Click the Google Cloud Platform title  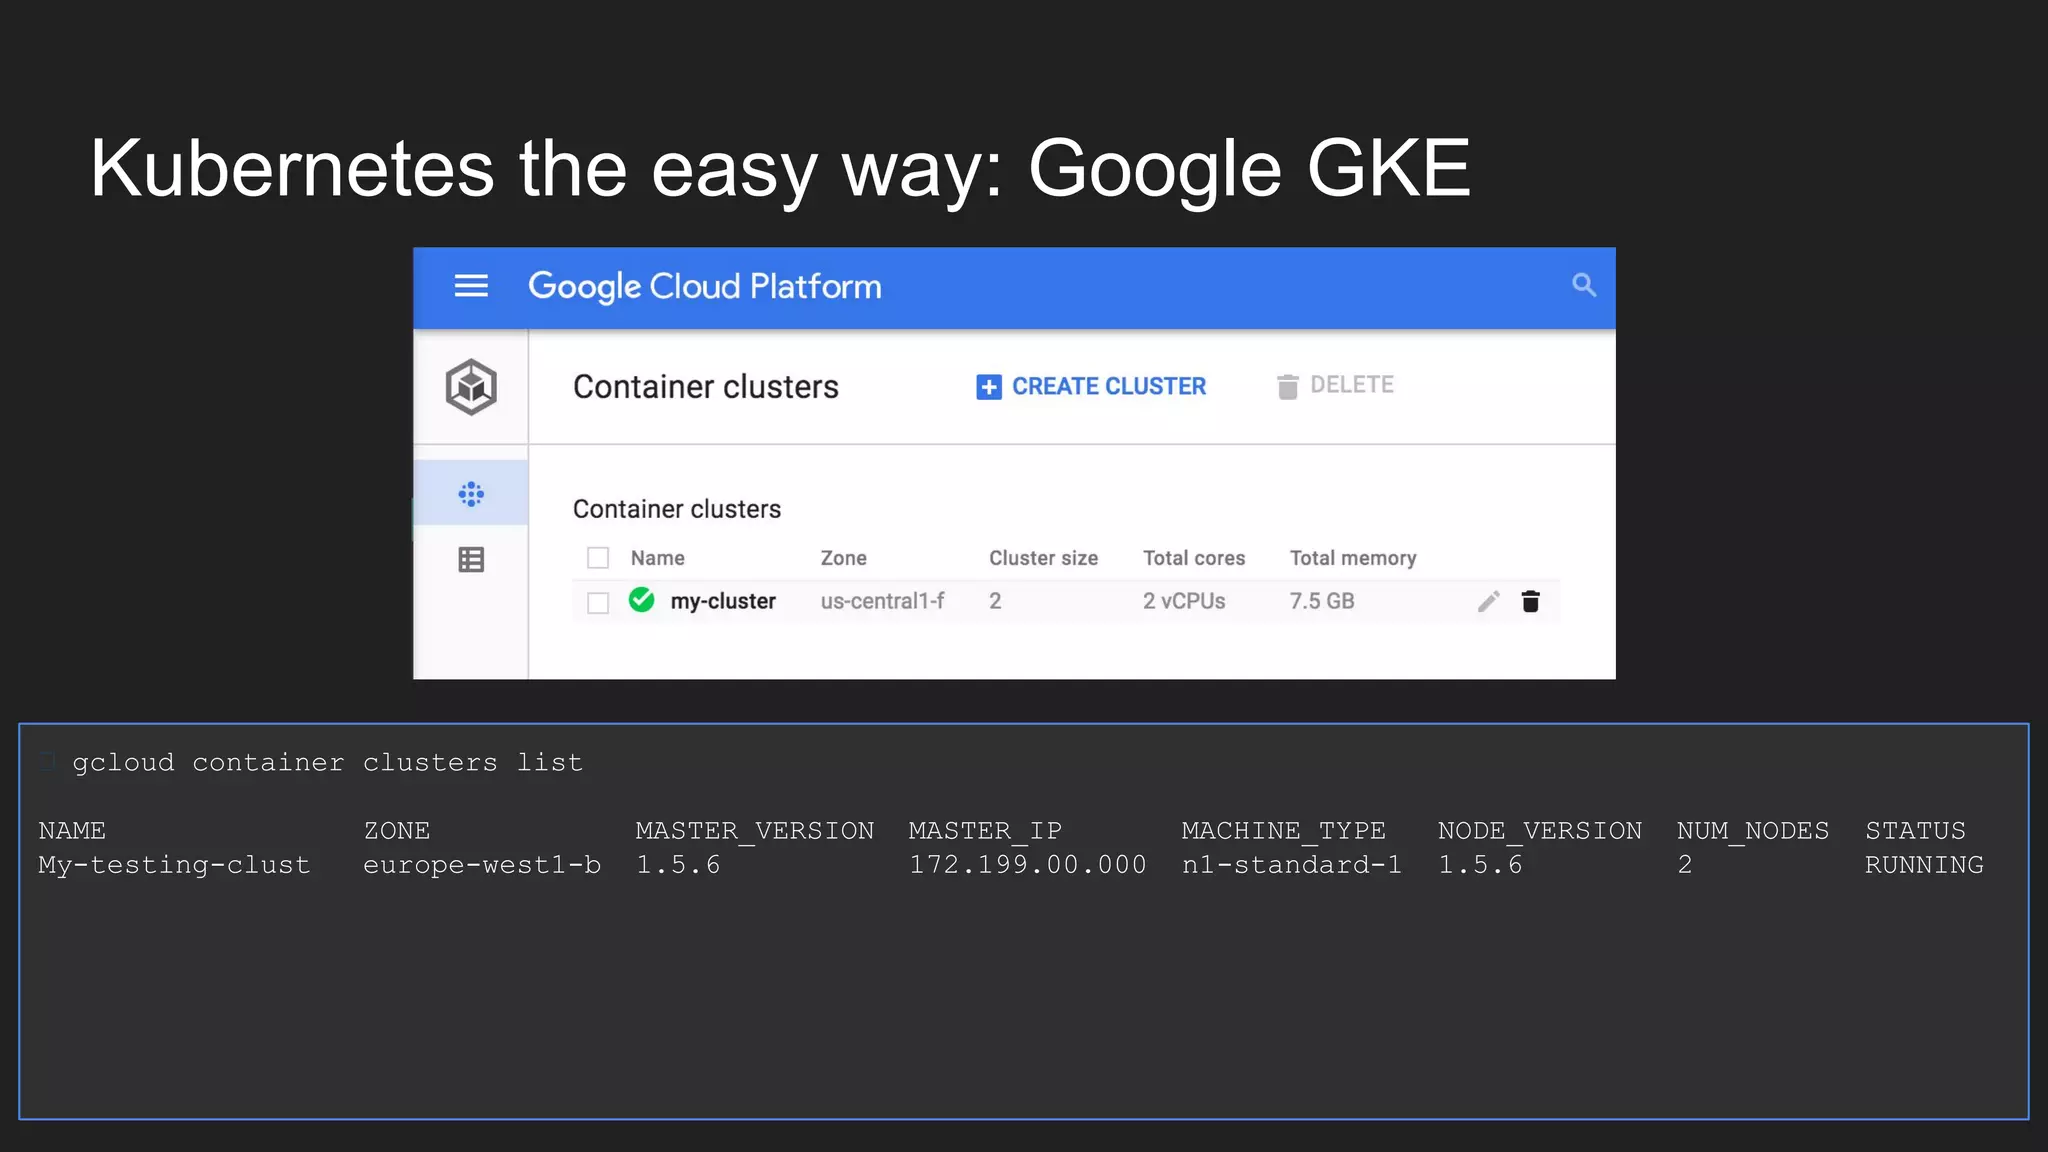[705, 287]
